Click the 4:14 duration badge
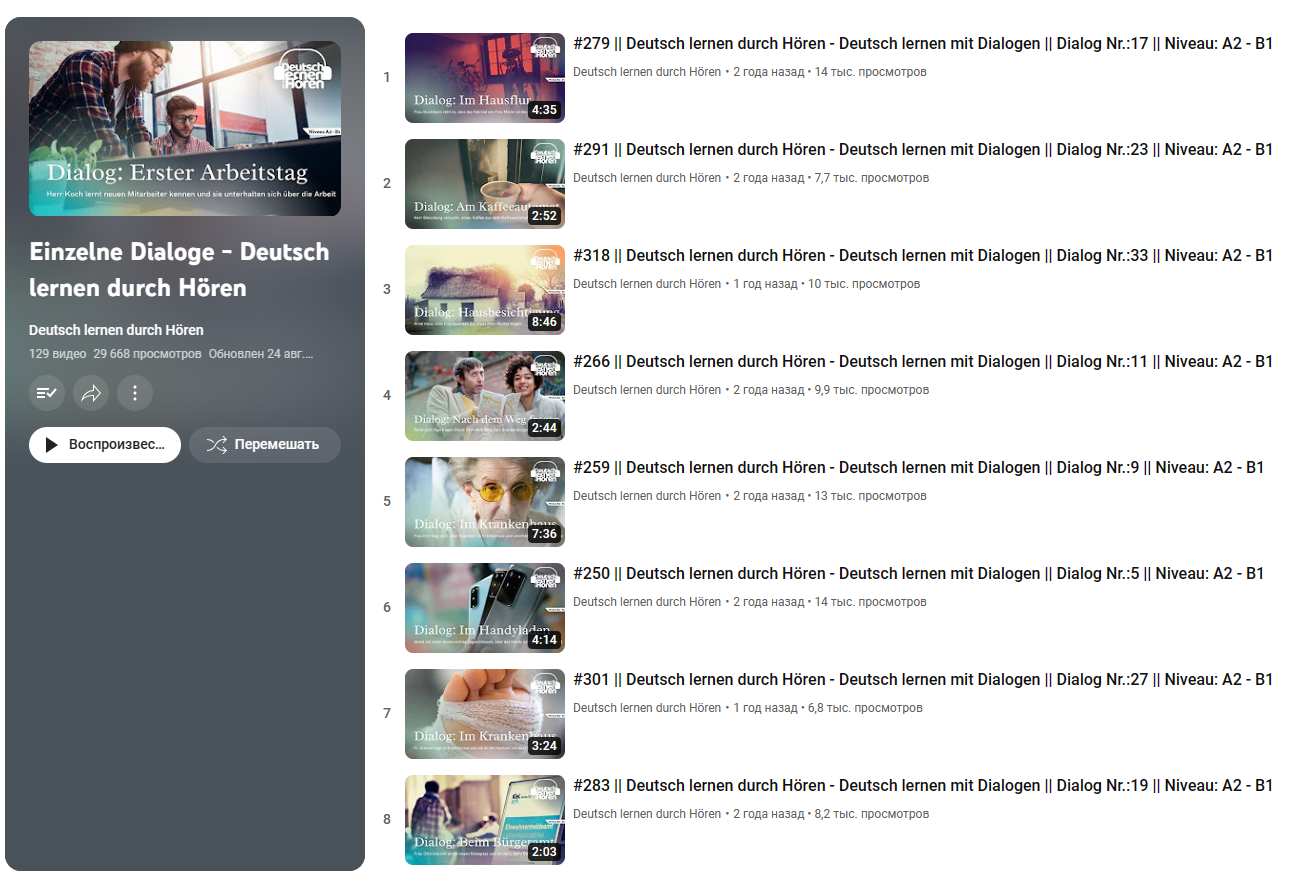This screenshot has height=880, width=1291. point(544,640)
